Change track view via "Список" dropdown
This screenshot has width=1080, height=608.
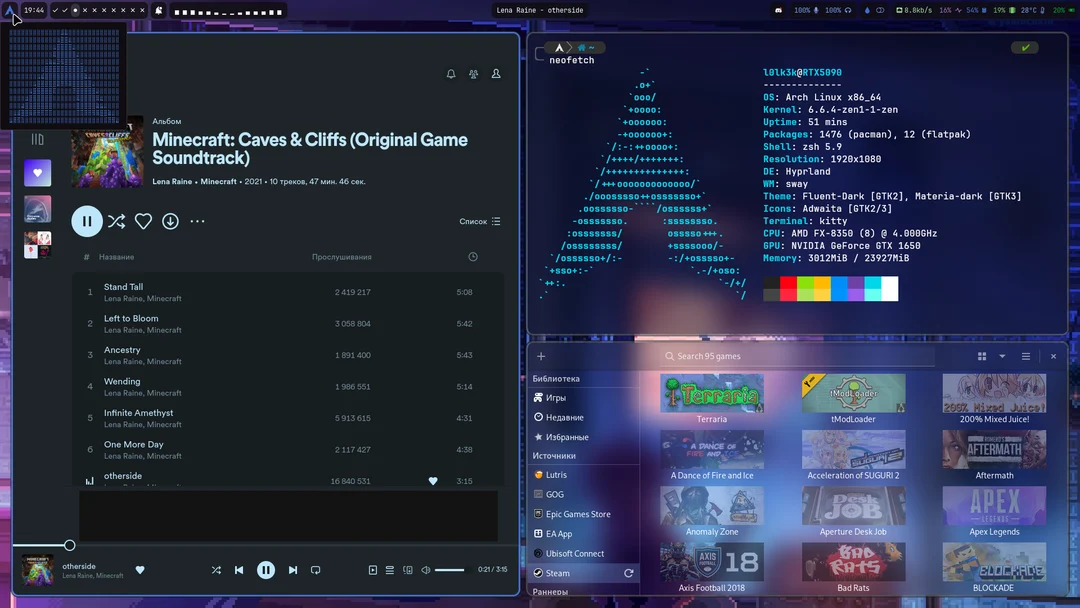[479, 222]
